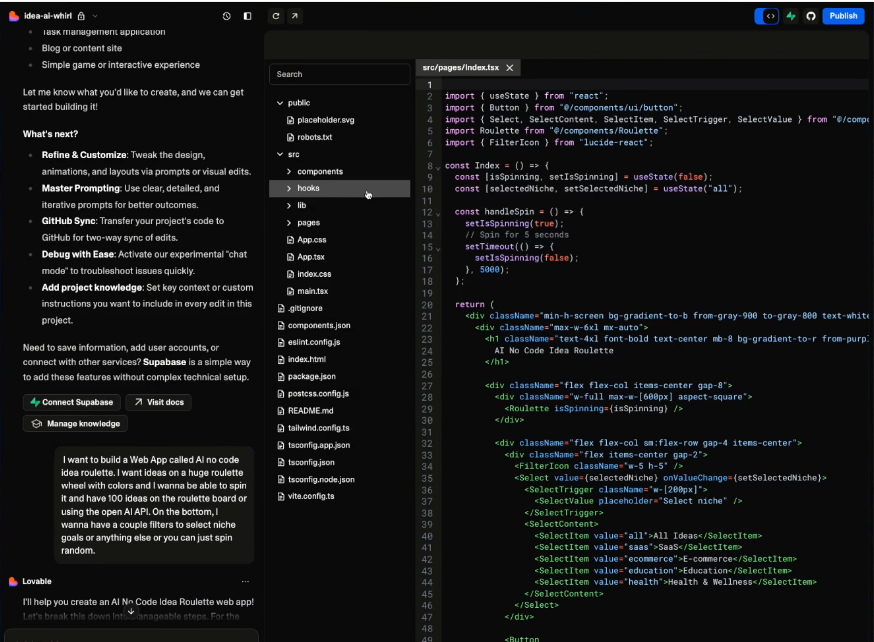Click the Connect Supabase button

(71, 402)
